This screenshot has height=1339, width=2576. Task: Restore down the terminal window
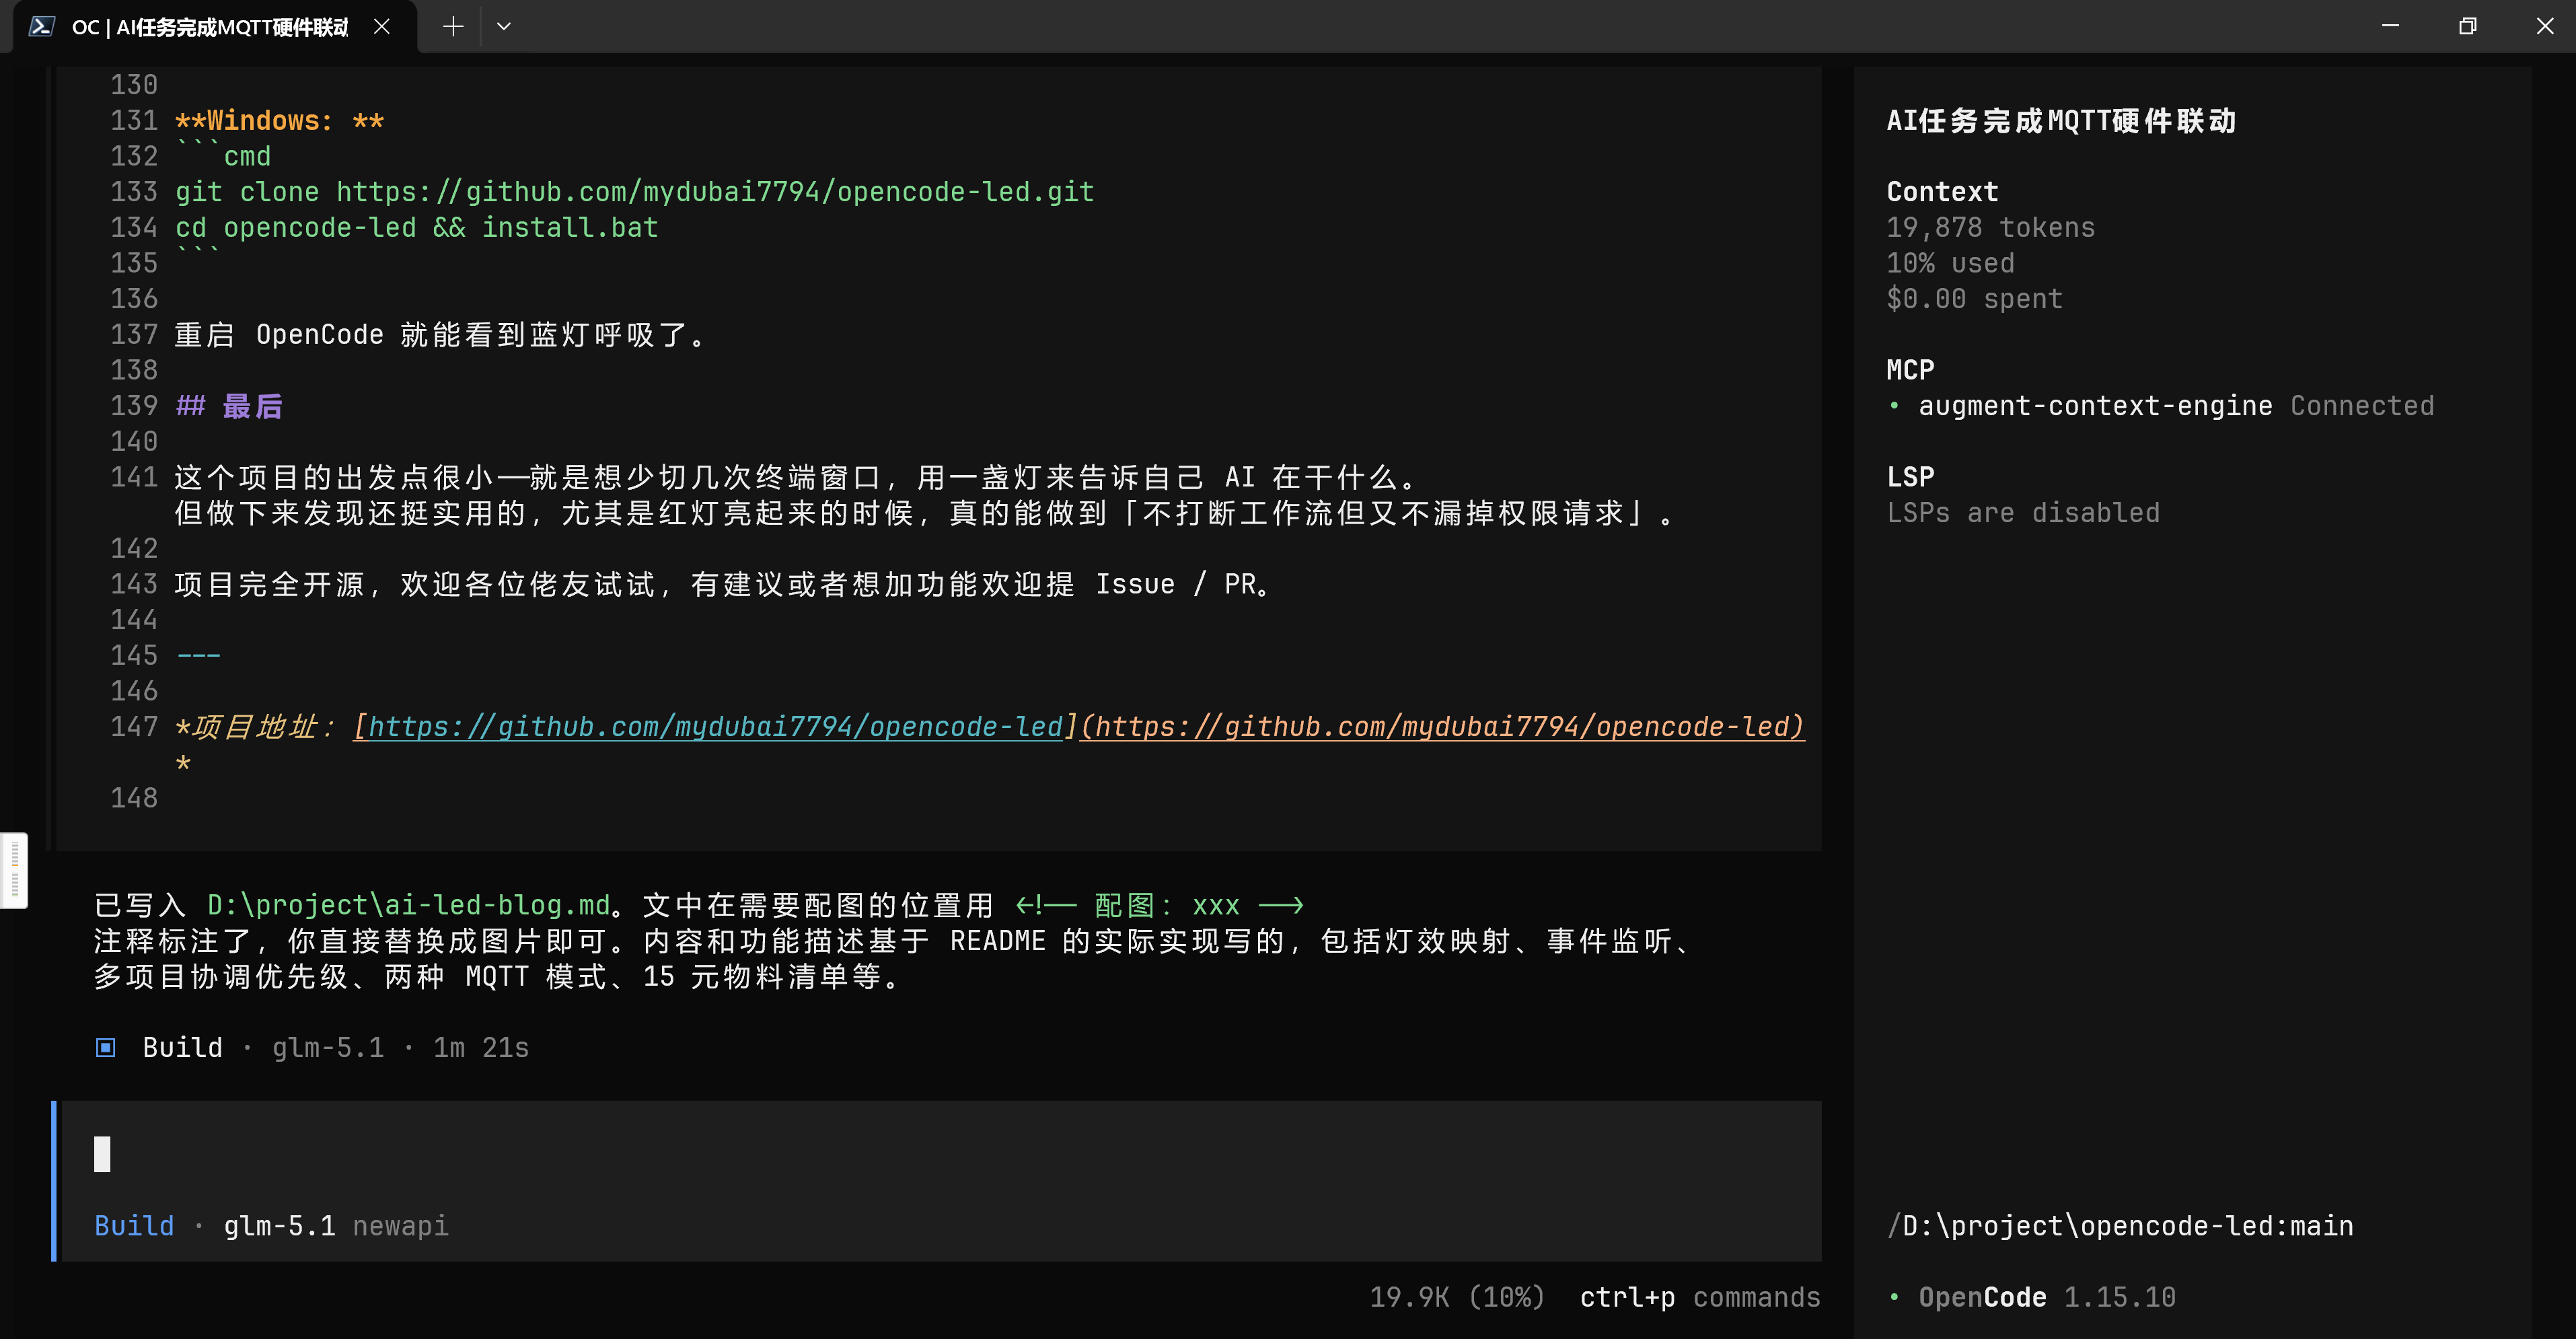coord(2468,26)
